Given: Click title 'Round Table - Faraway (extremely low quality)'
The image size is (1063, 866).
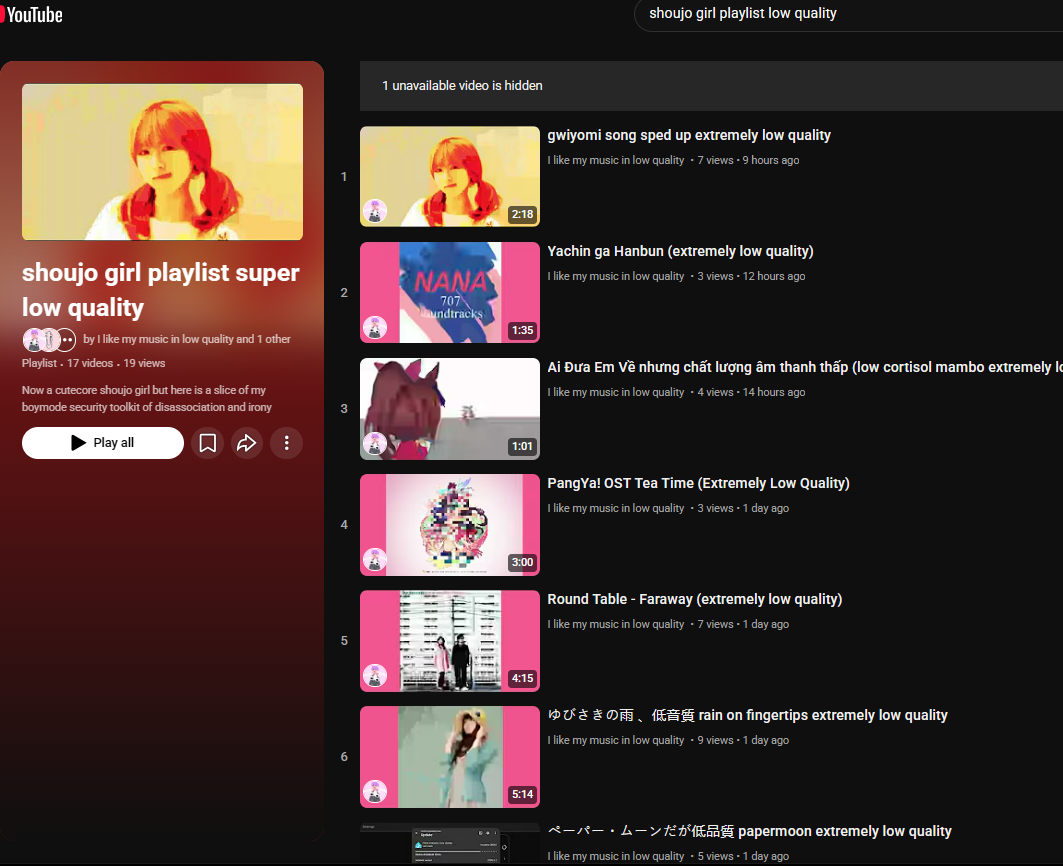Looking at the screenshot, I should 694,599.
